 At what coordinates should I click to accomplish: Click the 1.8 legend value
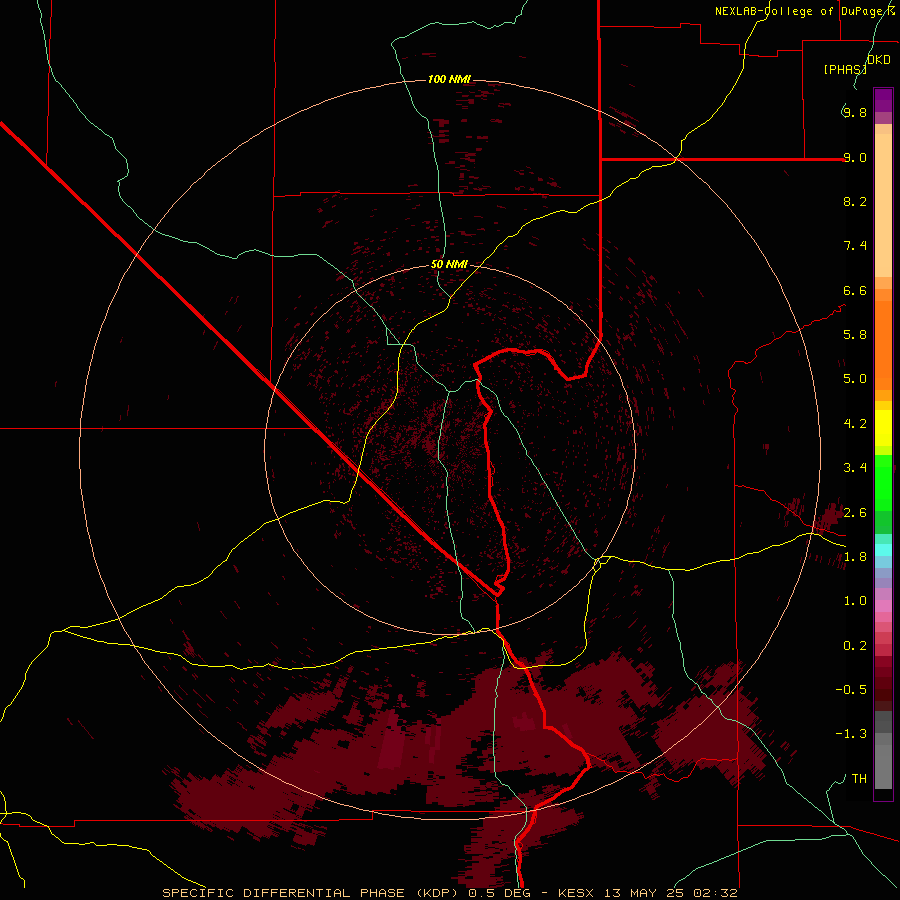pyautogui.click(x=855, y=557)
